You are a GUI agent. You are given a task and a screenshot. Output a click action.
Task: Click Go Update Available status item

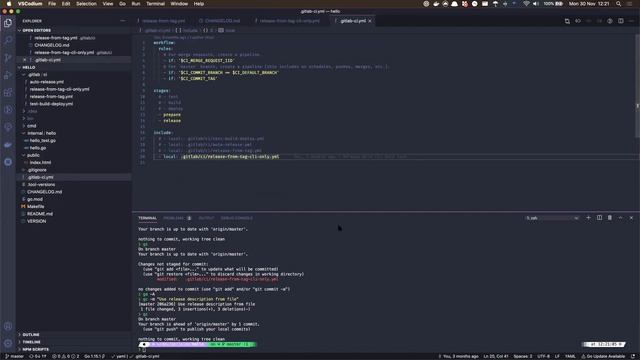(603, 356)
